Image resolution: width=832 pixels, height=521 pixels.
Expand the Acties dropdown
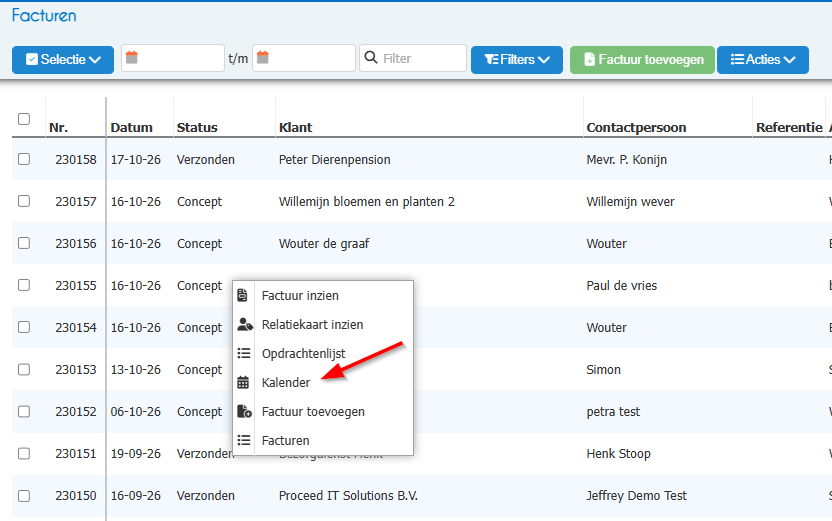762,59
